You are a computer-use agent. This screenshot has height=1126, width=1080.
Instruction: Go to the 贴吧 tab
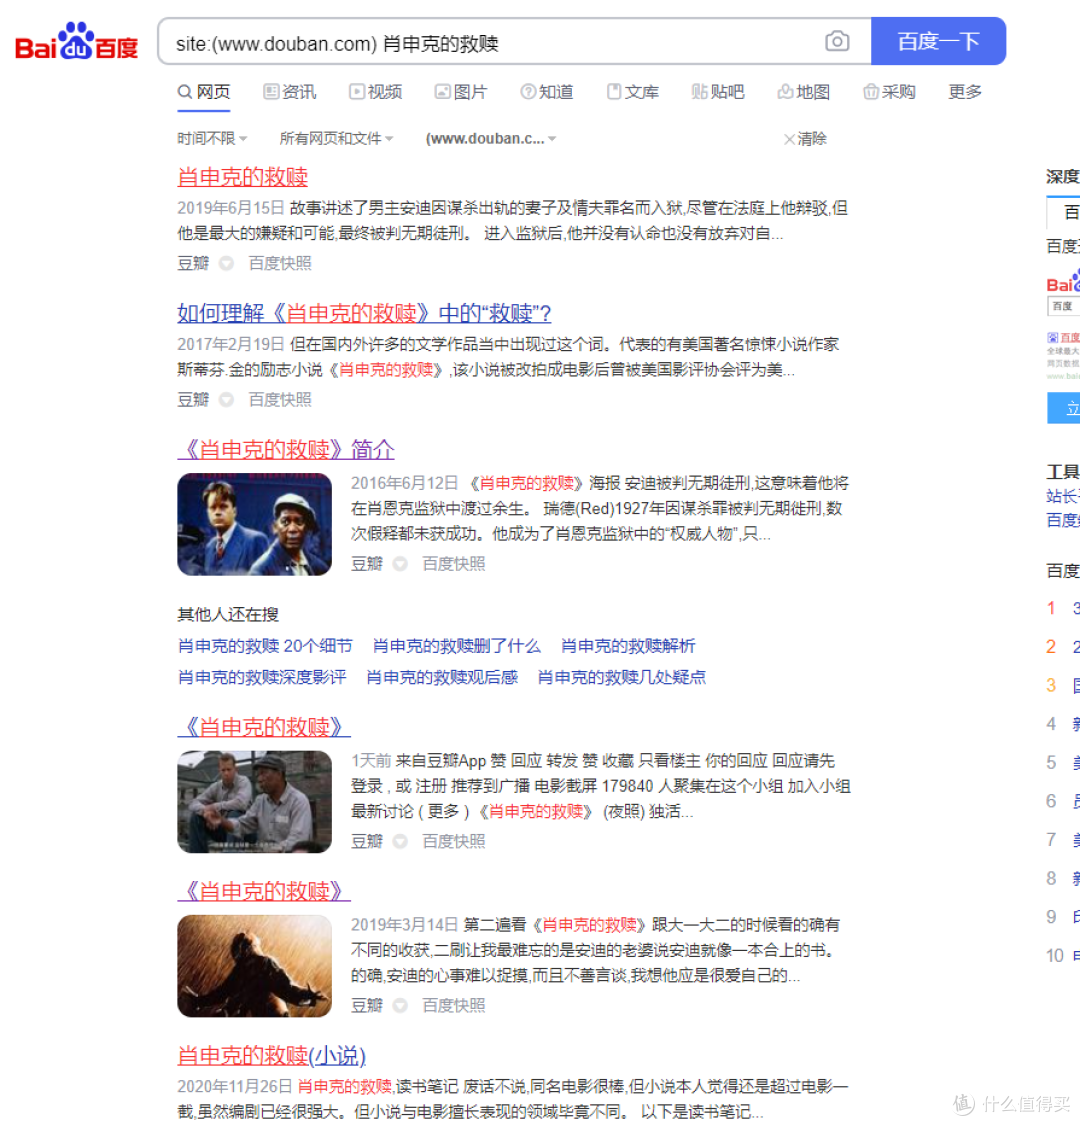coord(718,92)
